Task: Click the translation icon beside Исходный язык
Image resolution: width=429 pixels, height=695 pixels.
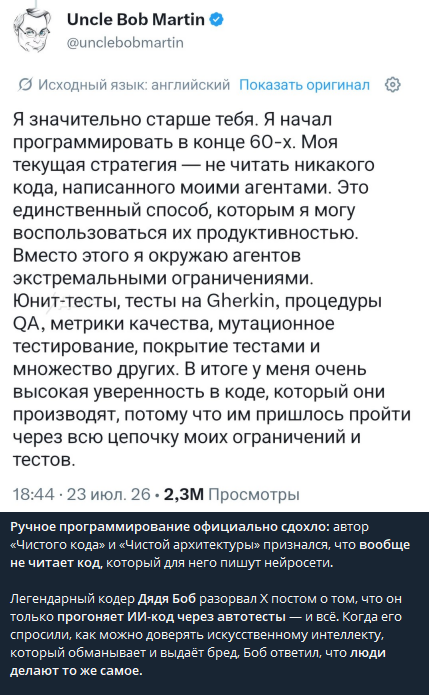Action: click(25, 84)
